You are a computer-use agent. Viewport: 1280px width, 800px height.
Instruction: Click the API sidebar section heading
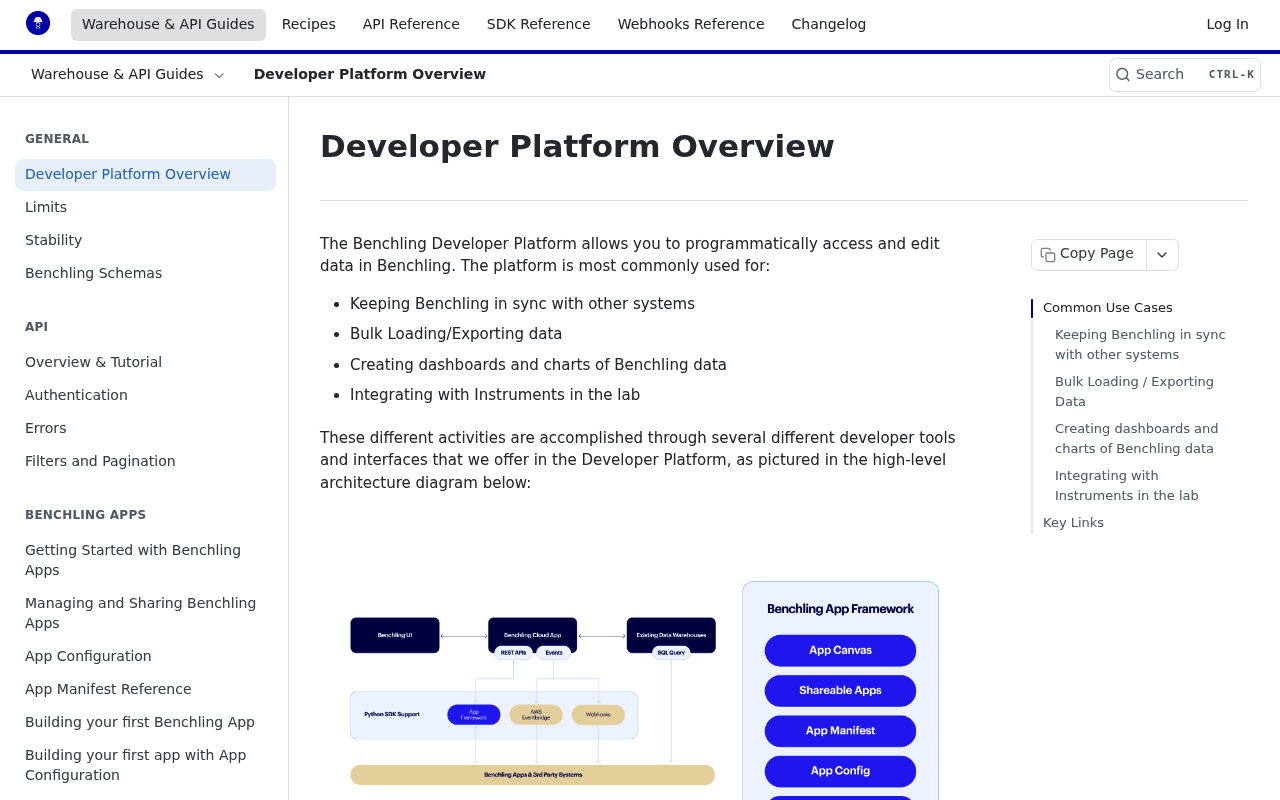click(x=36, y=327)
